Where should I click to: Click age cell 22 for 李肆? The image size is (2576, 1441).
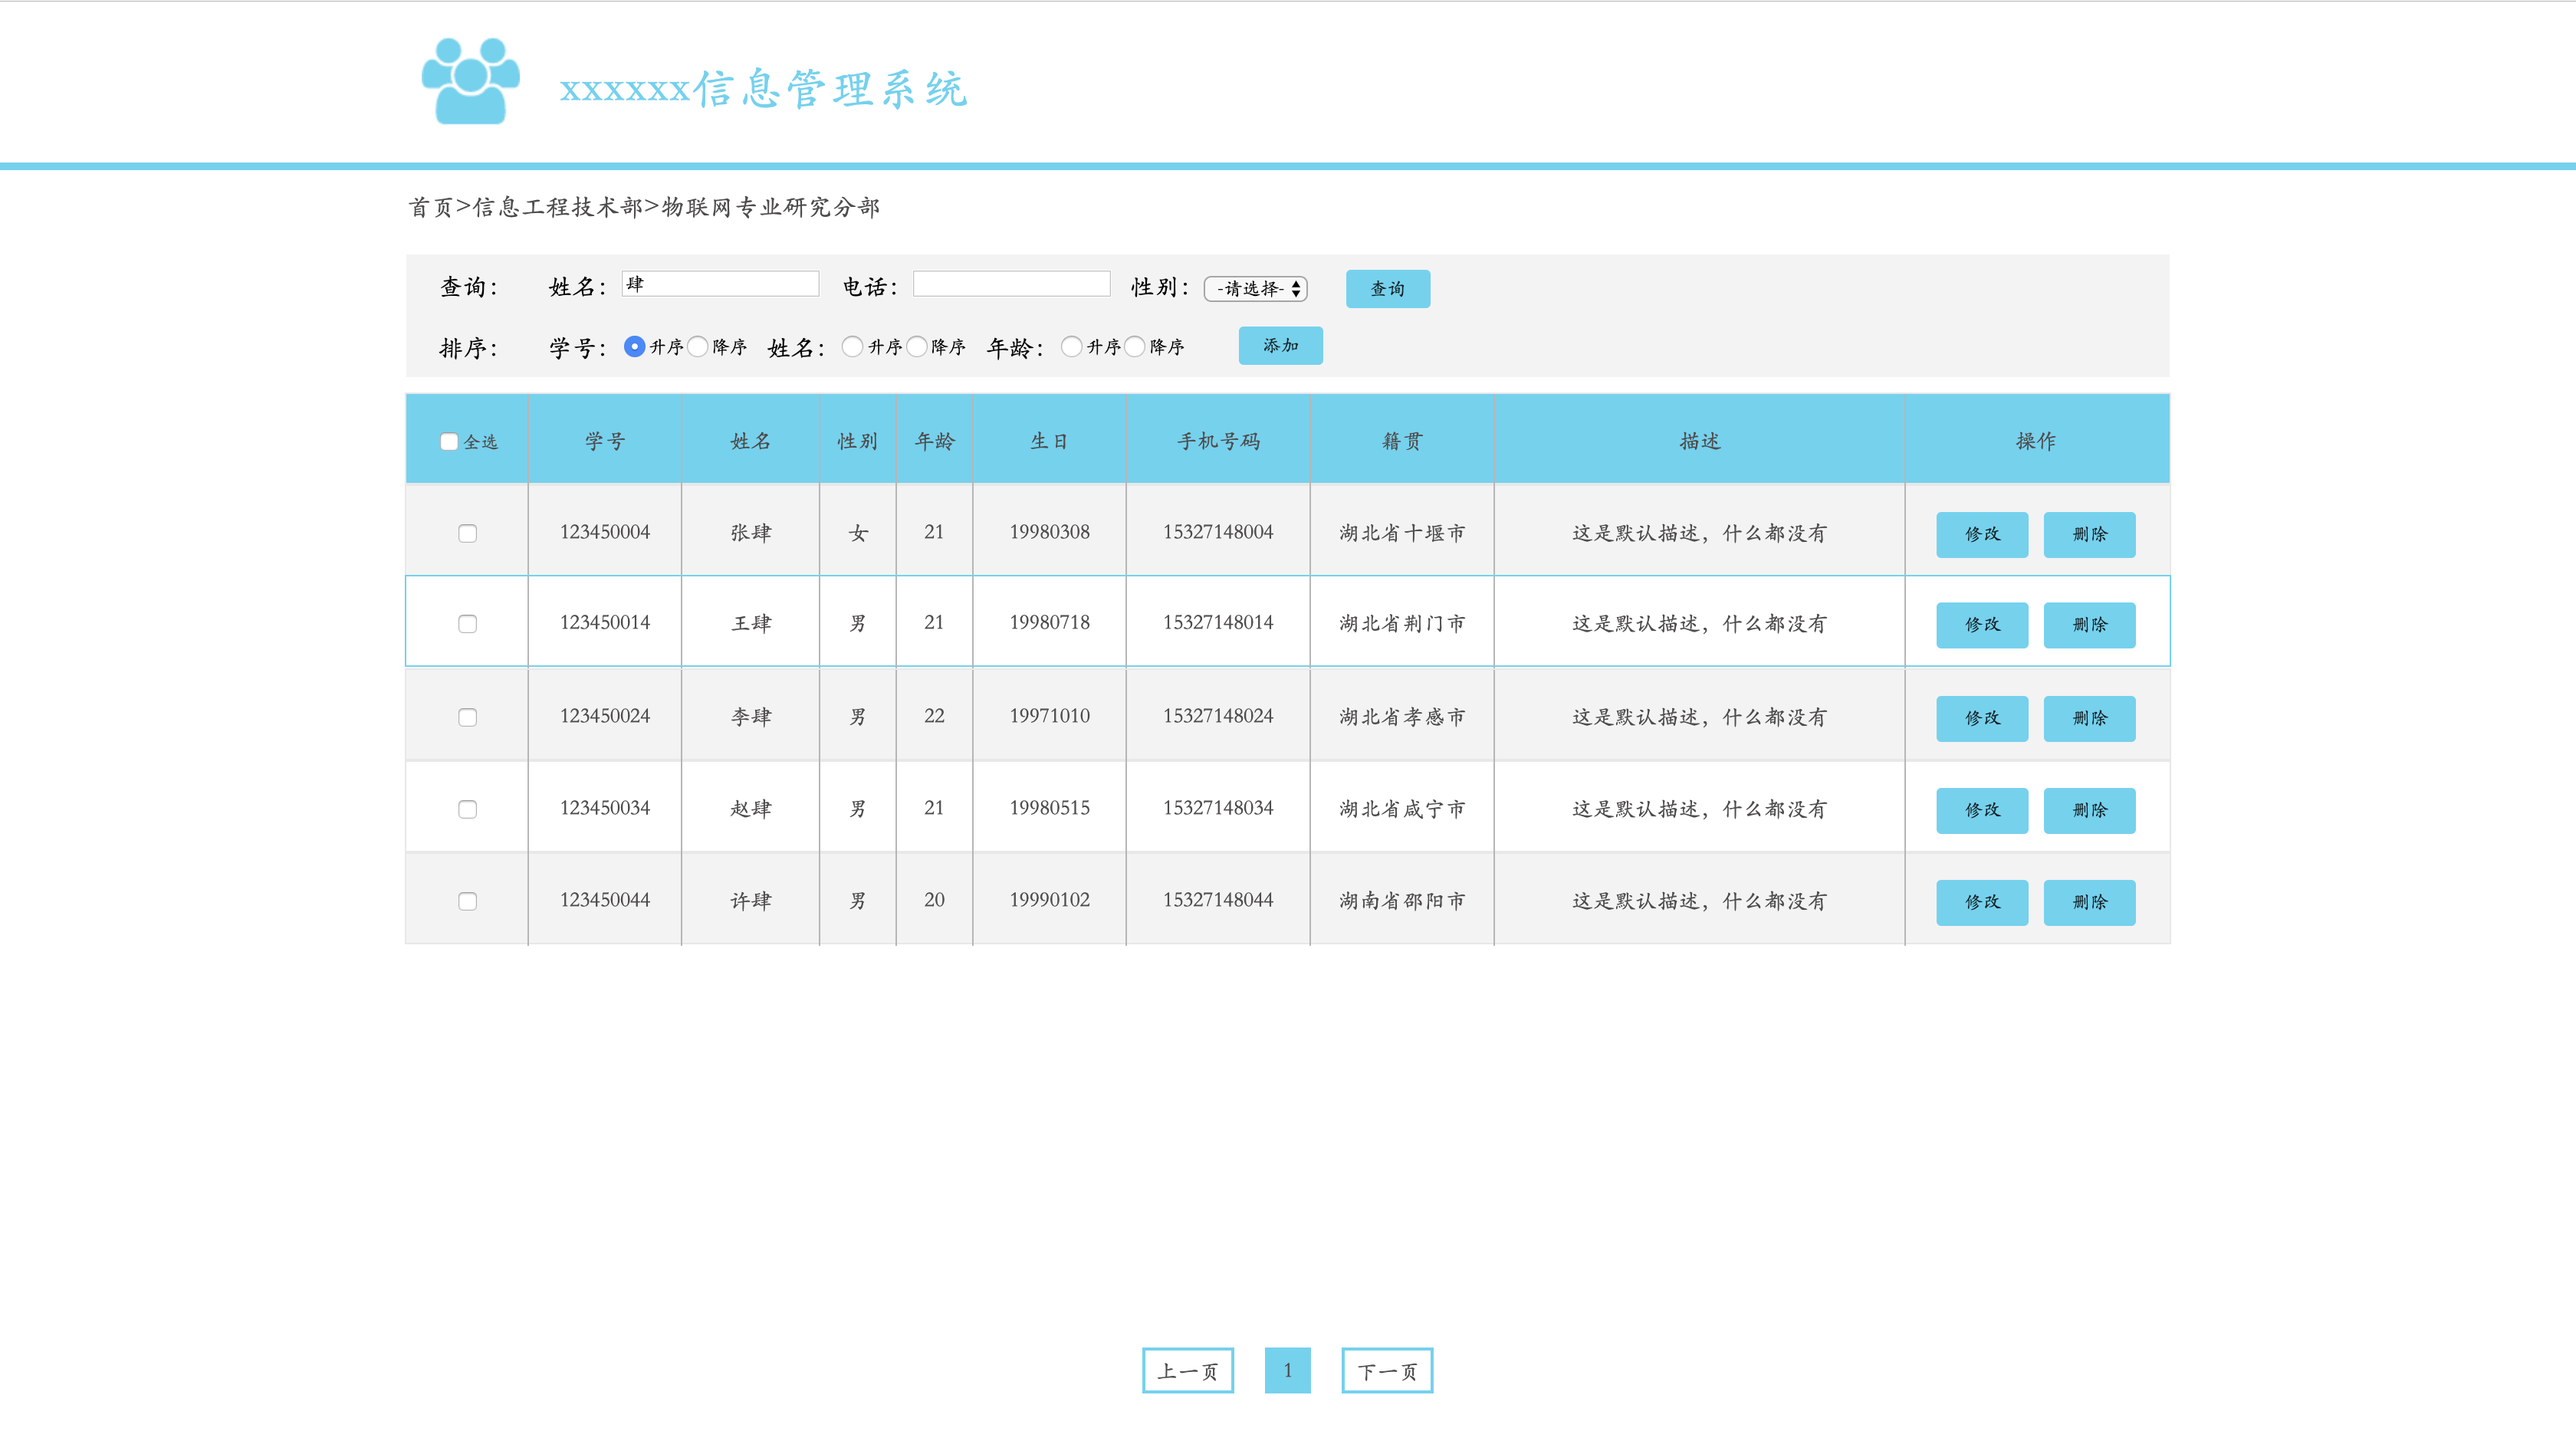934,716
